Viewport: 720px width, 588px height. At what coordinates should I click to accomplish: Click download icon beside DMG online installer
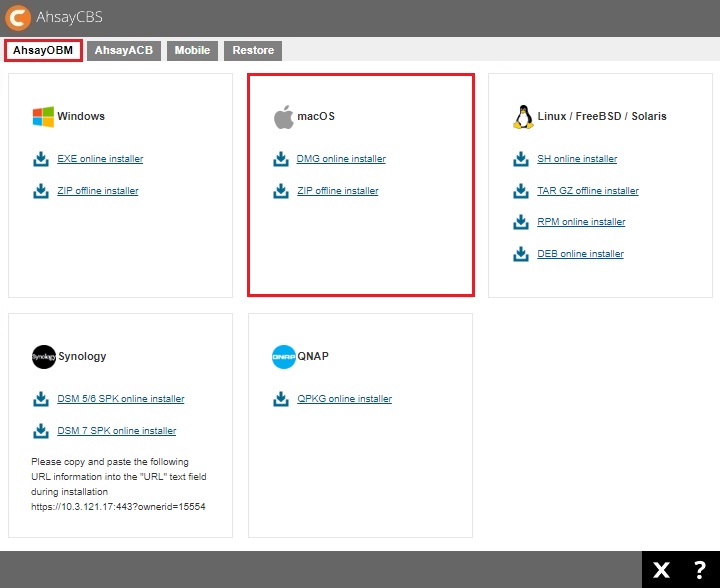(281, 159)
